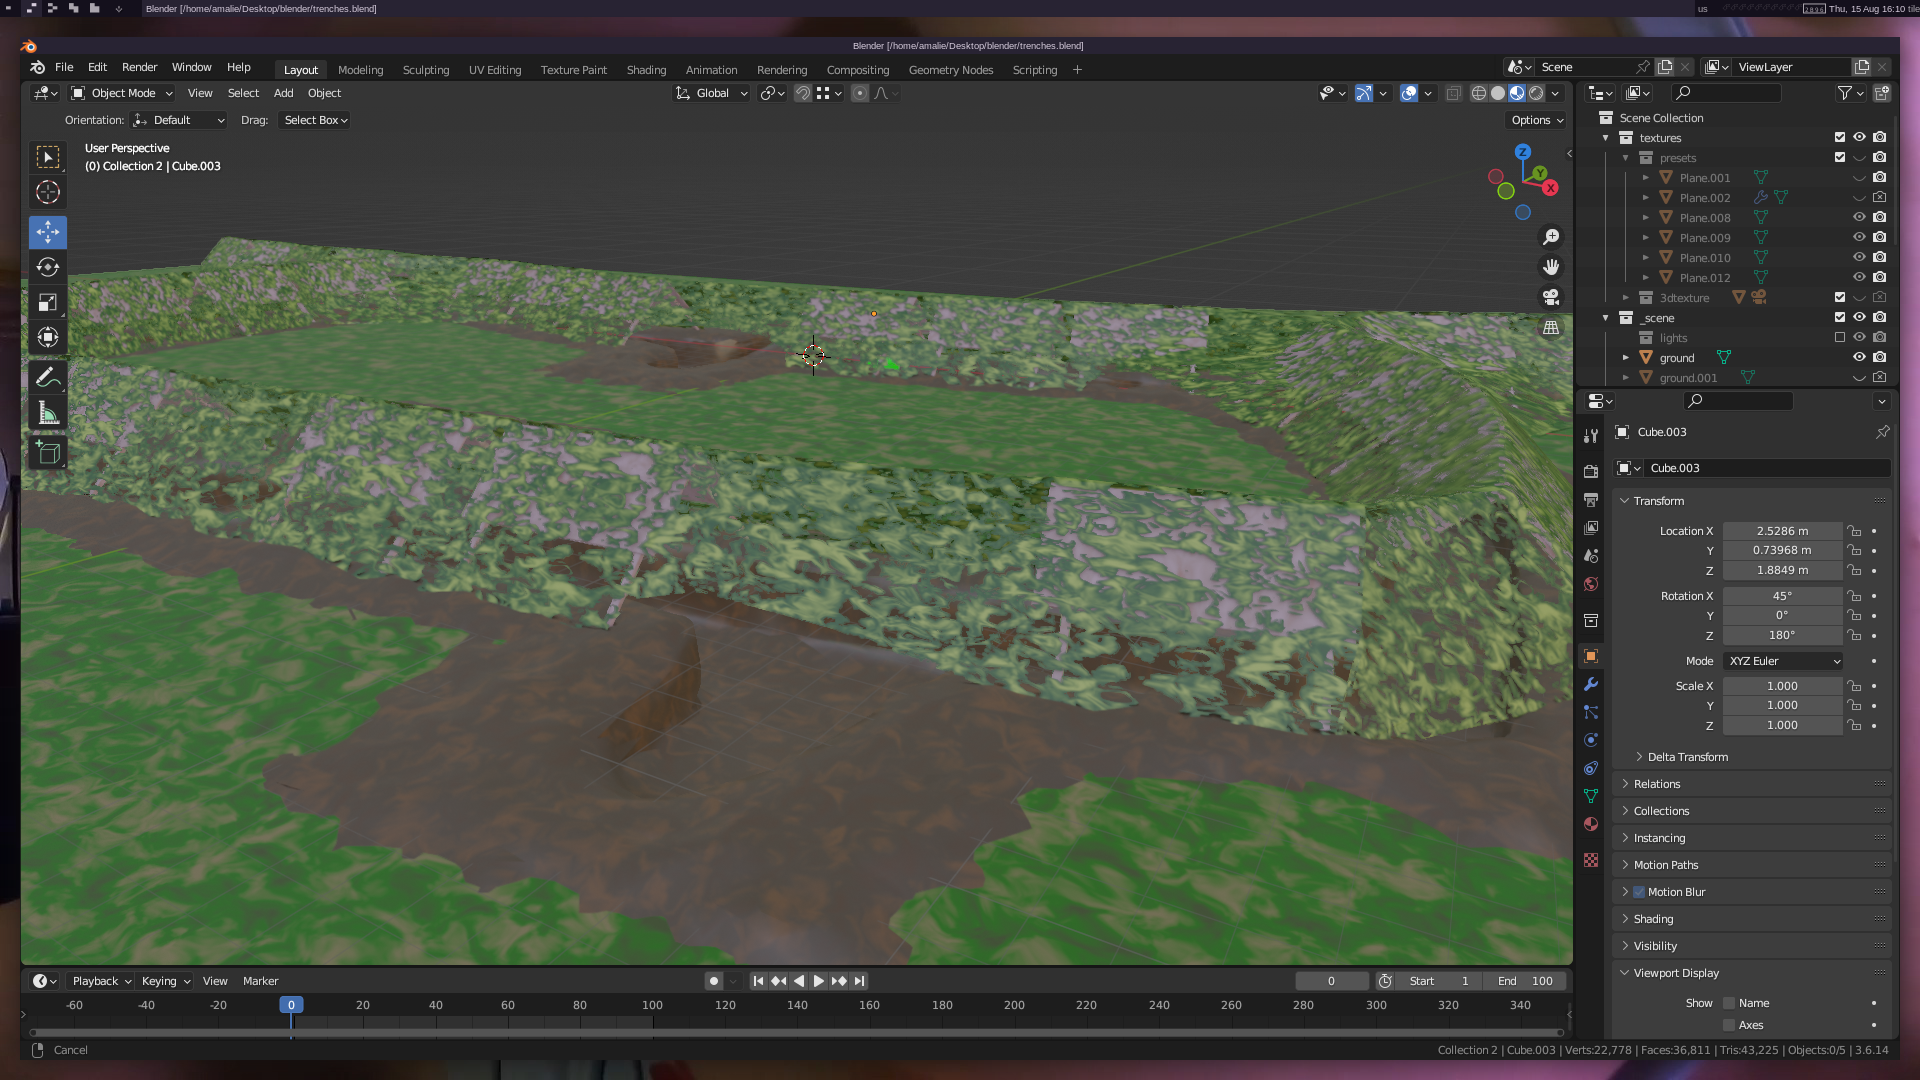Switch to the Sculpting workspace tab
Viewport: 1920px width, 1080px height.
[x=425, y=70]
